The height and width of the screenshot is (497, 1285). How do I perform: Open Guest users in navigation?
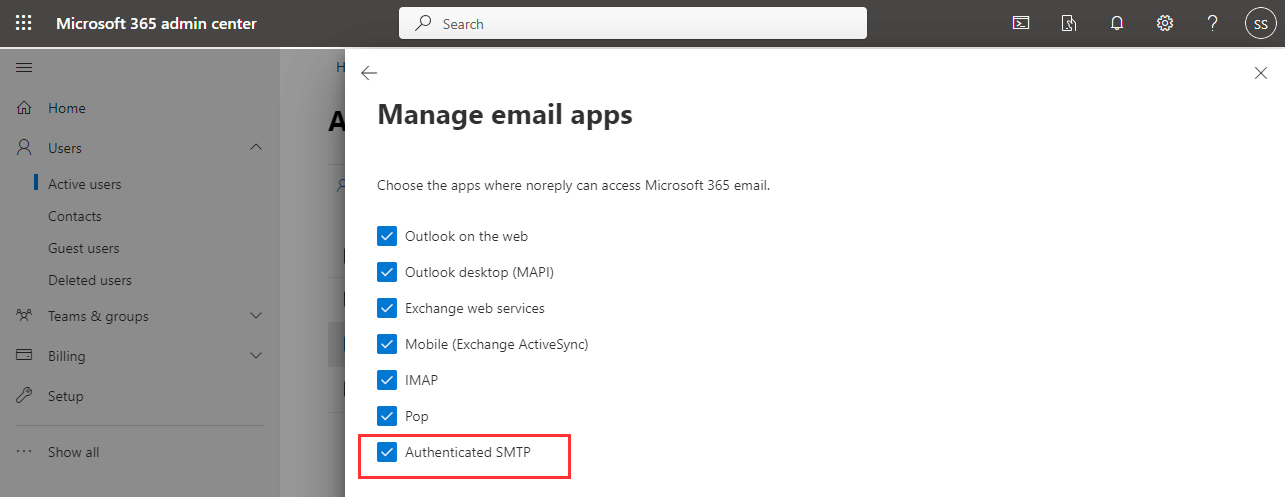pyautogui.click(x=84, y=248)
